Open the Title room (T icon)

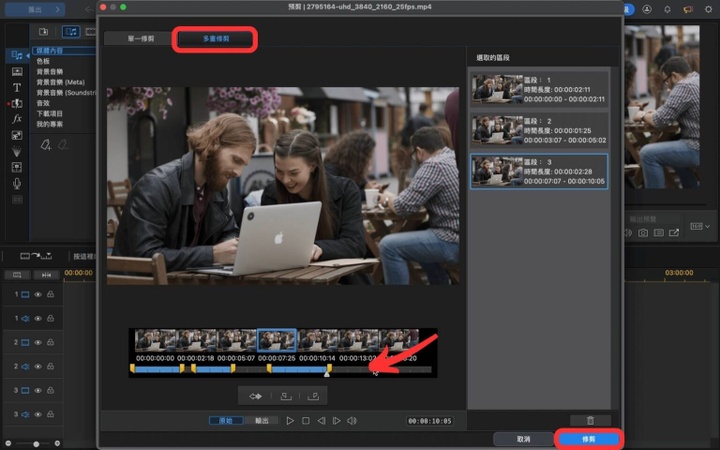(x=17, y=87)
